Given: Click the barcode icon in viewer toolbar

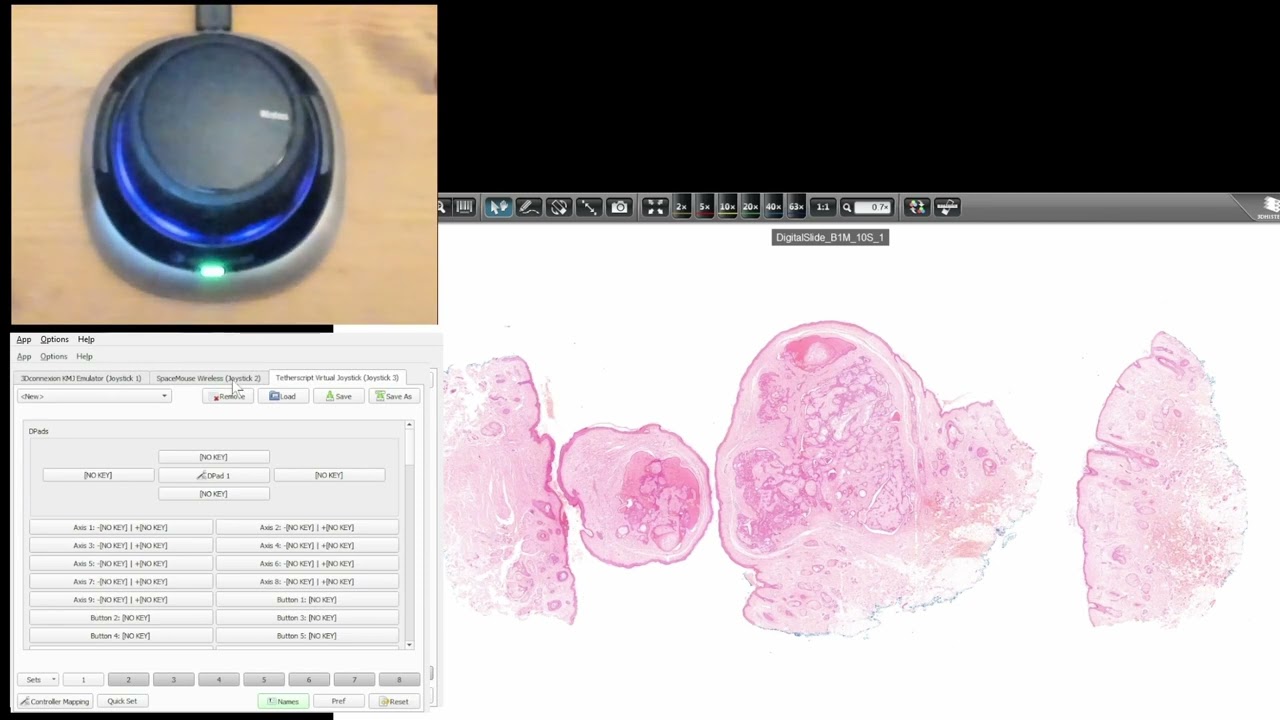Looking at the screenshot, I should [x=464, y=207].
